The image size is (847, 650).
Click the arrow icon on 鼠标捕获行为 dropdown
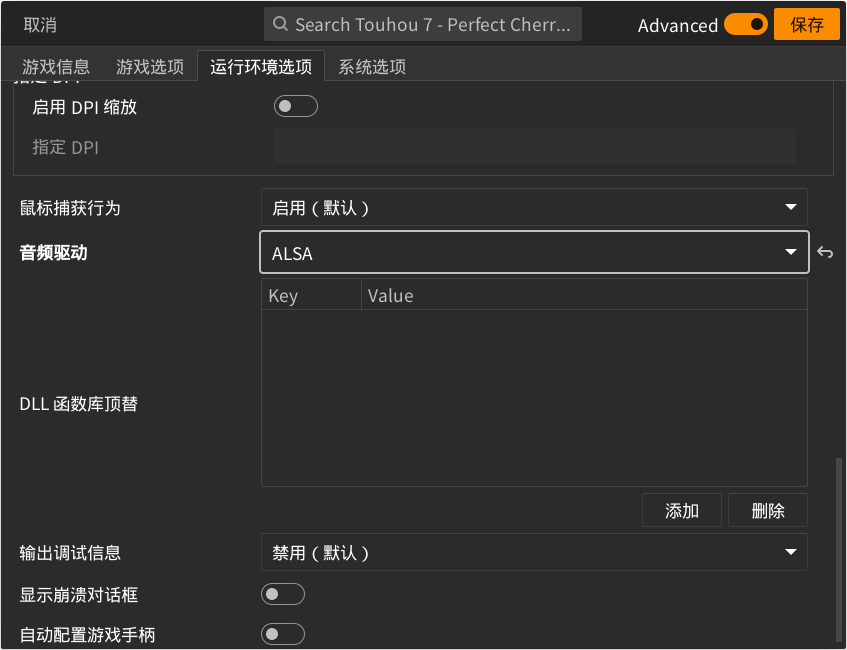[791, 207]
